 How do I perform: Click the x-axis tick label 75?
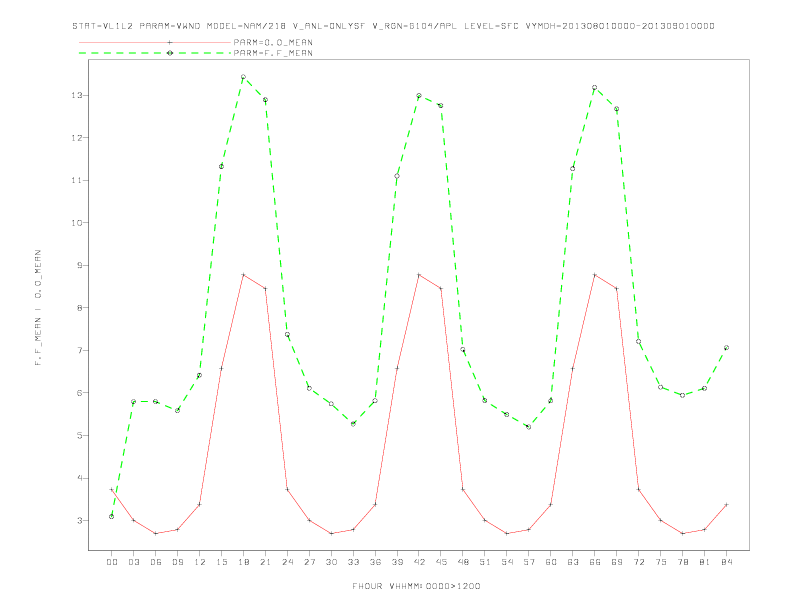[x=661, y=562]
